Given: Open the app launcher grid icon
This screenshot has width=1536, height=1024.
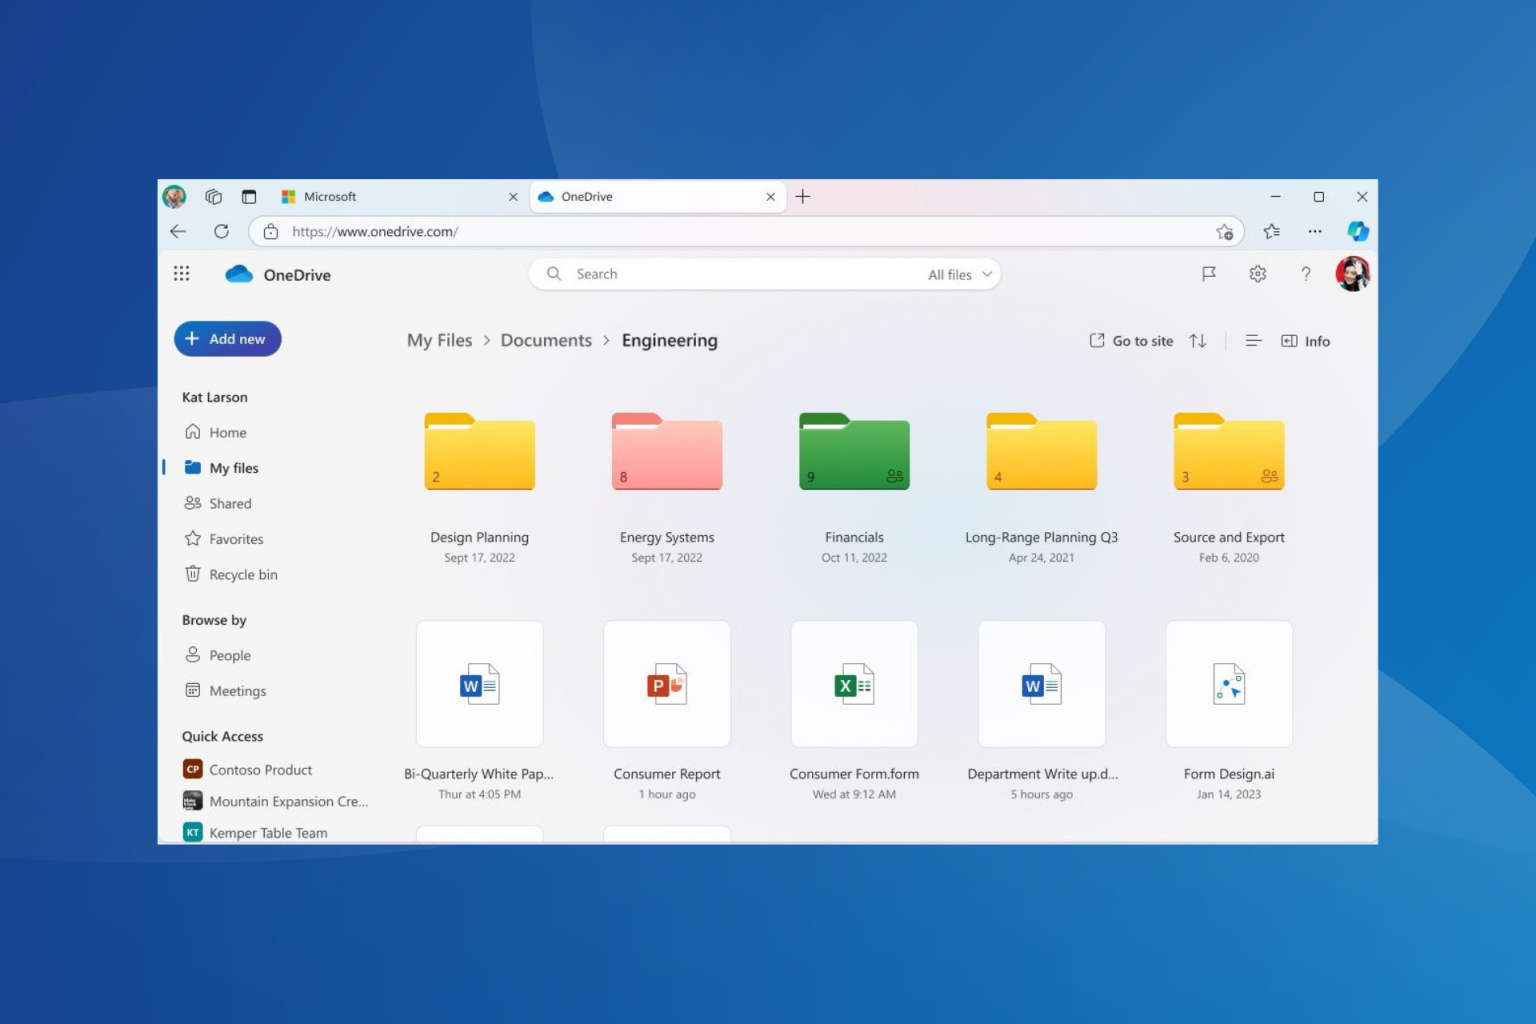Looking at the screenshot, I should [181, 273].
